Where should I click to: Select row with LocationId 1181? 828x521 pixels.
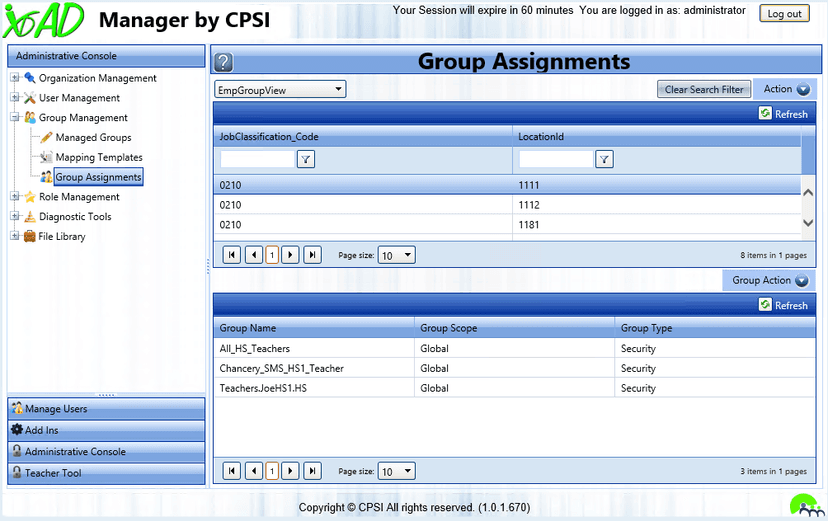[507, 224]
